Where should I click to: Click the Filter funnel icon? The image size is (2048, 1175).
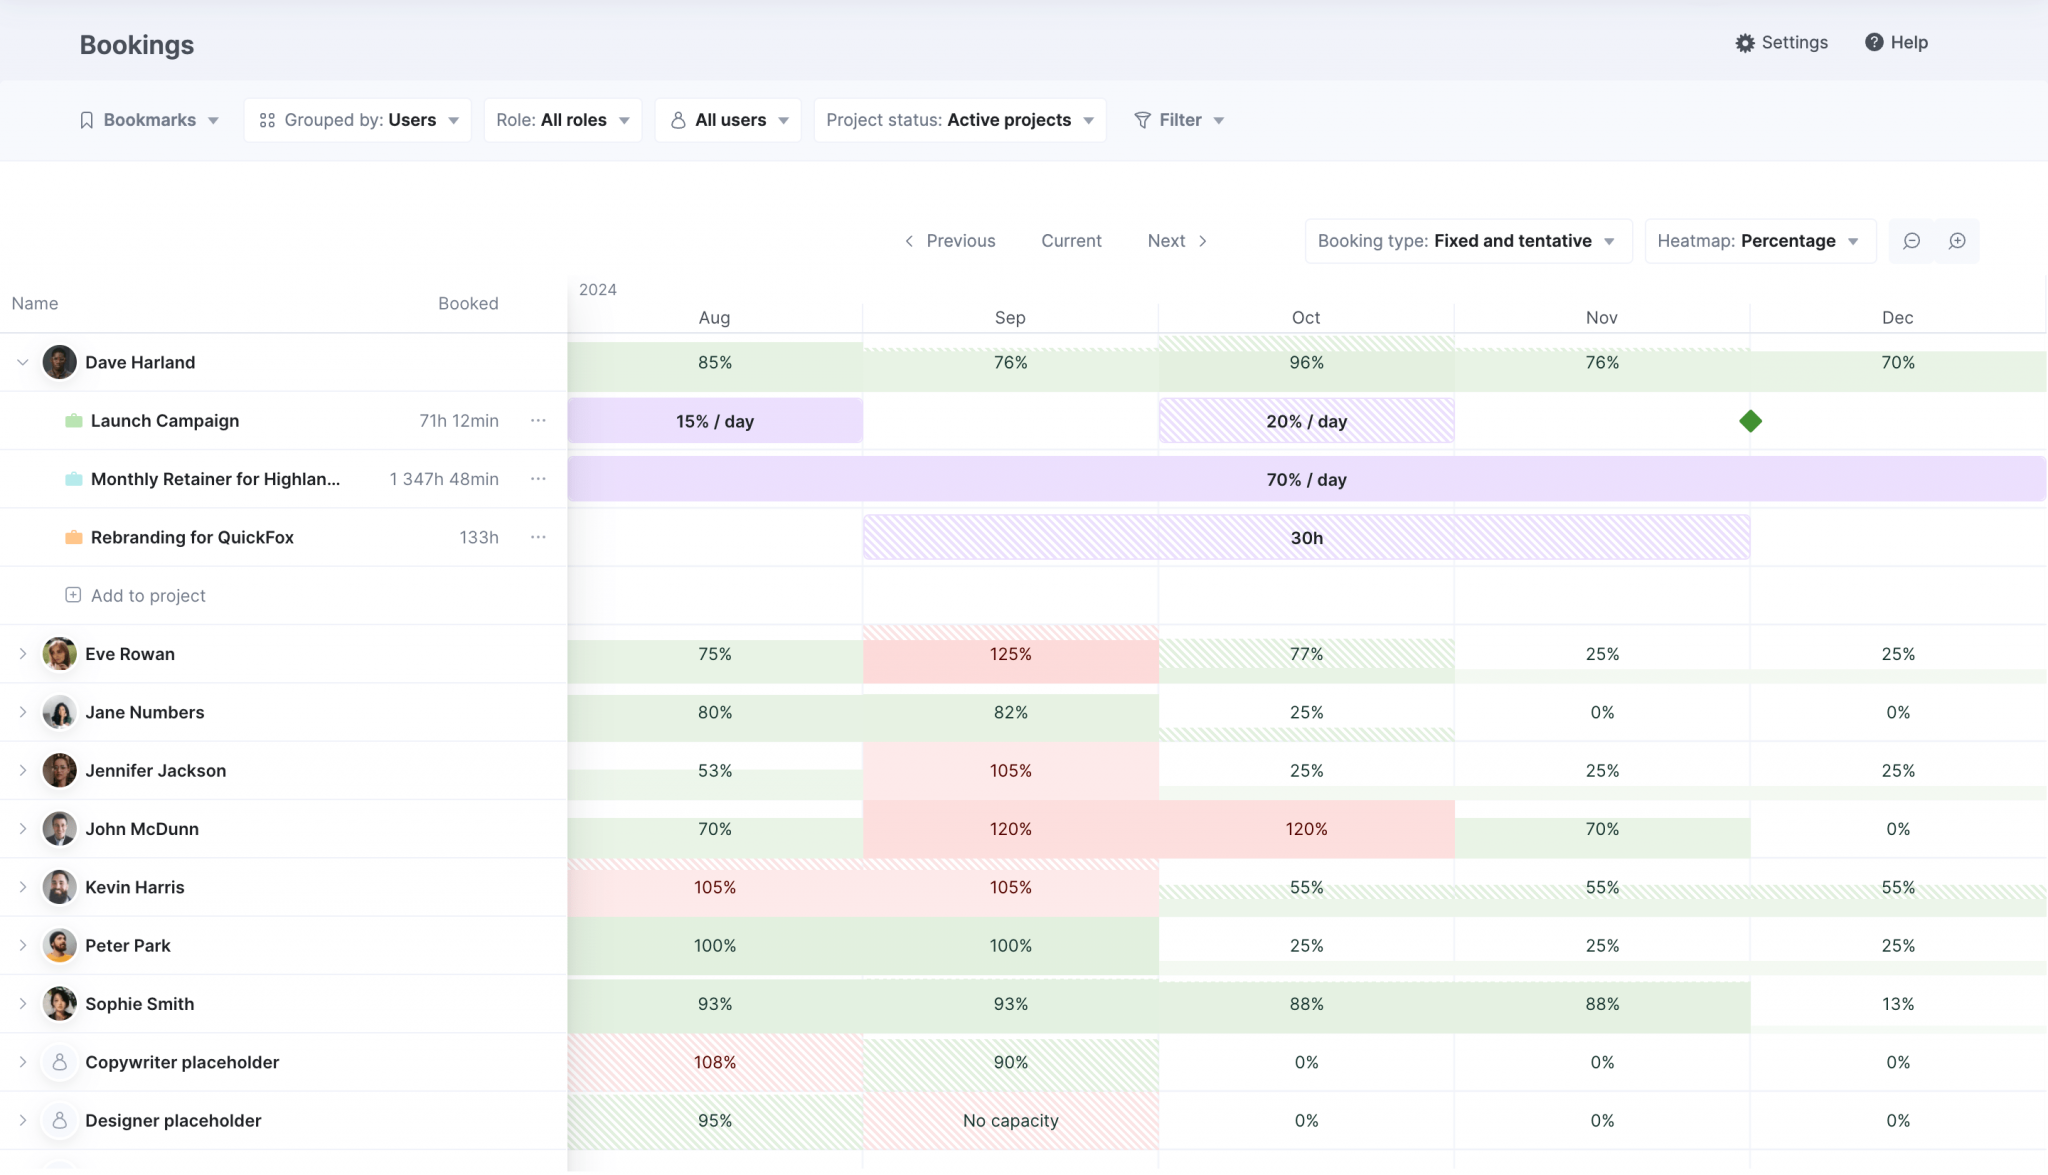1142,119
